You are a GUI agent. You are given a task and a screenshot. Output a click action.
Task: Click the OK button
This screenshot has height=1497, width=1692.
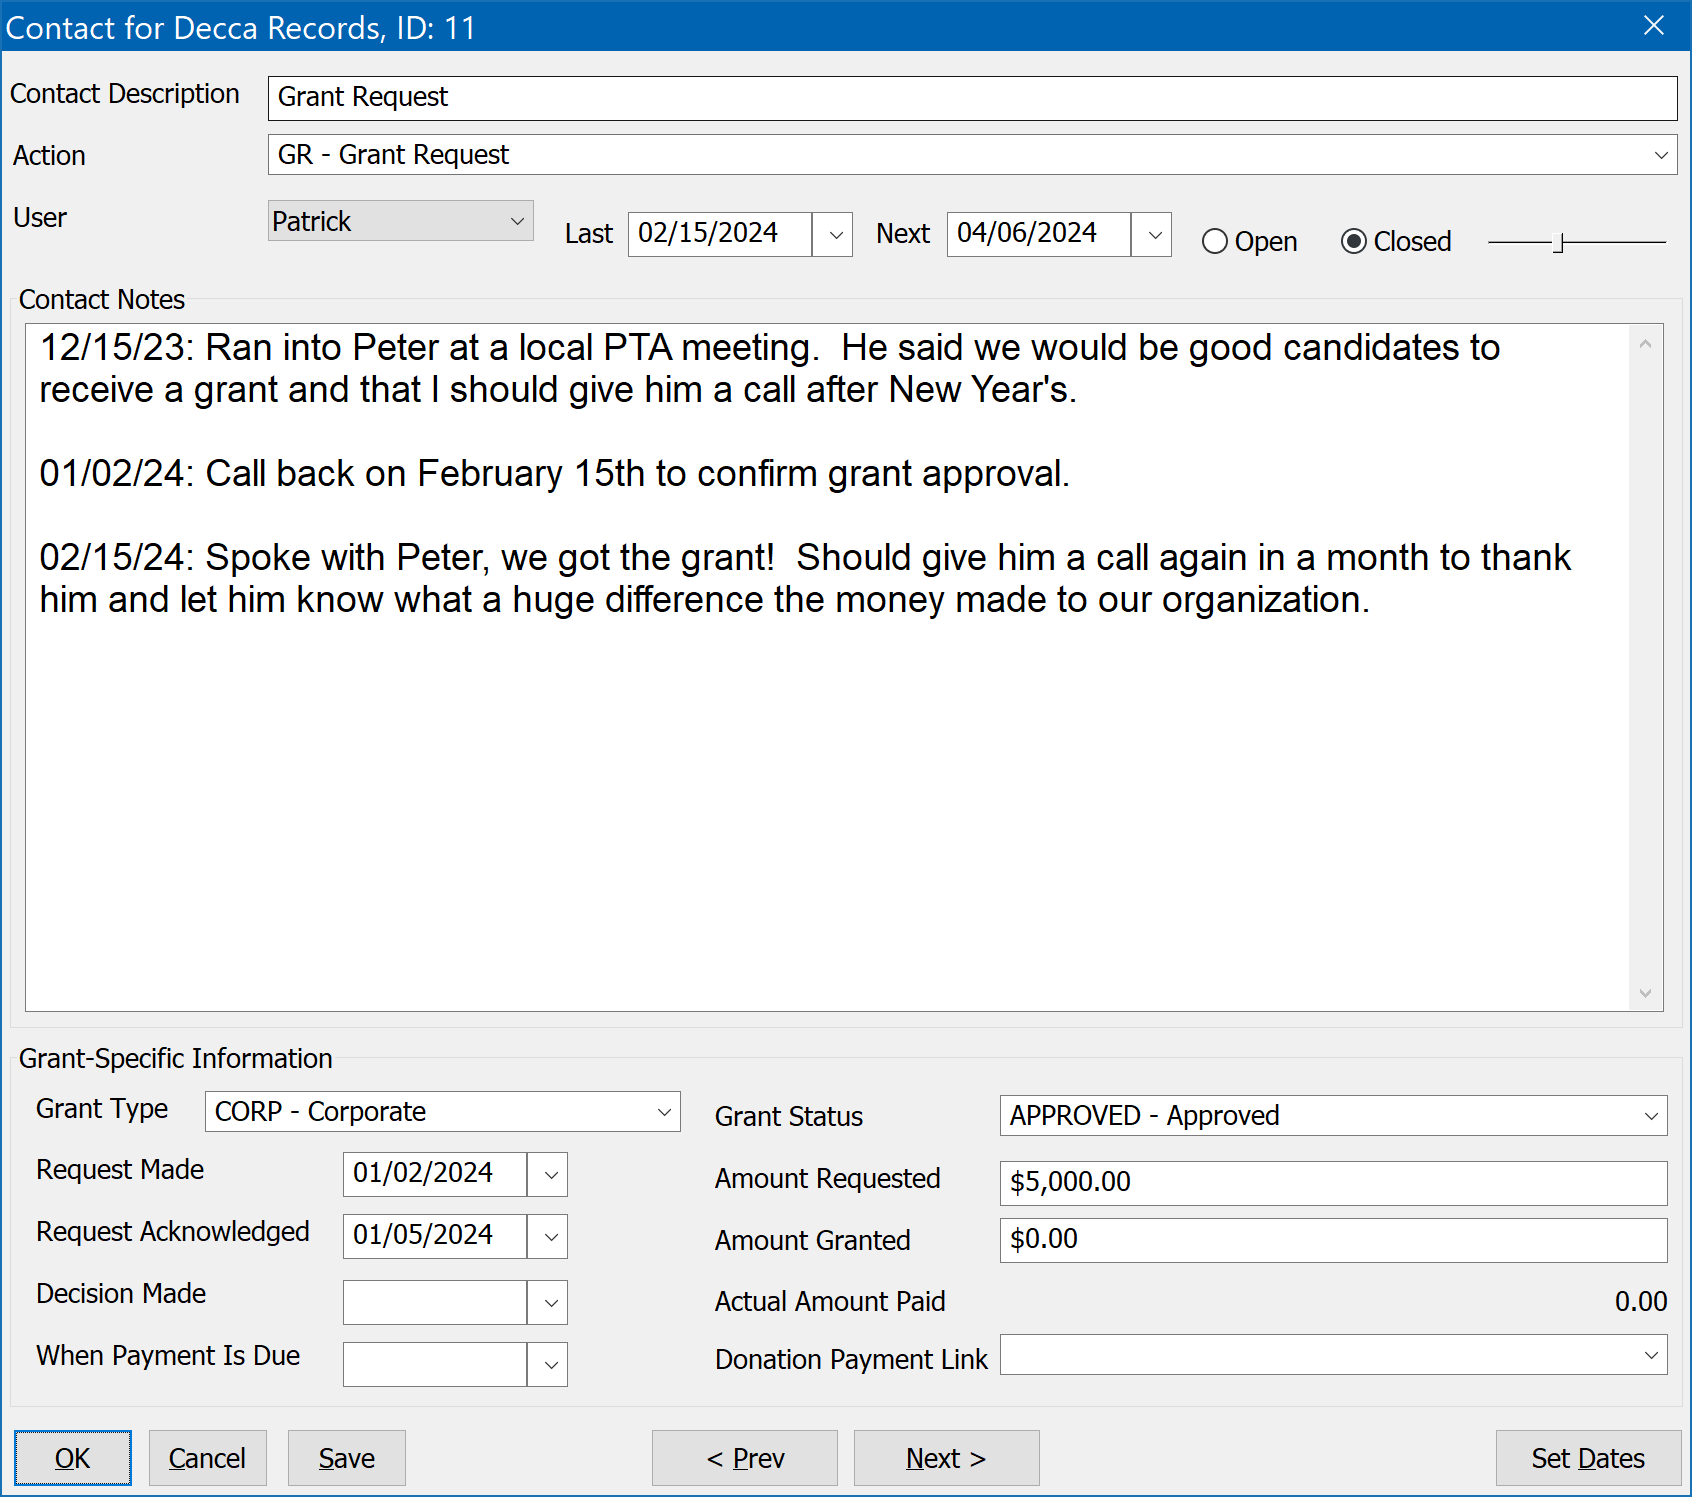[73, 1458]
